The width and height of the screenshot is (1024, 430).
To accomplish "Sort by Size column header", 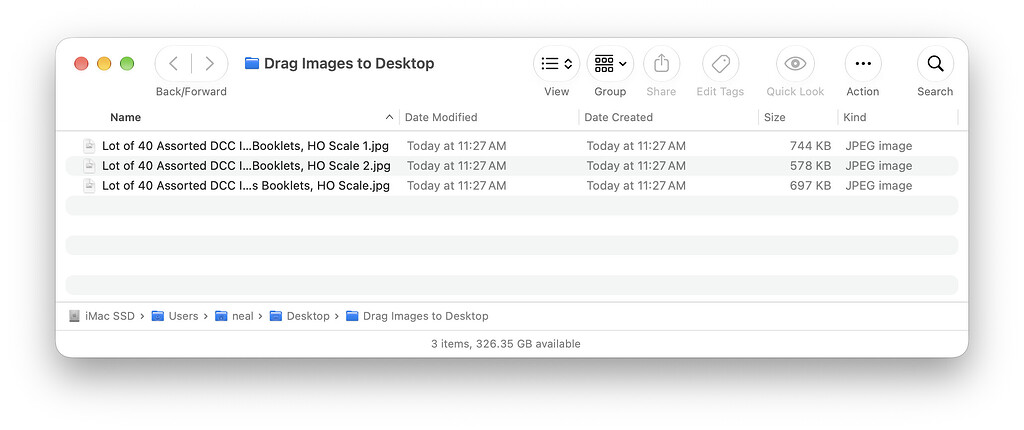I will (x=775, y=118).
